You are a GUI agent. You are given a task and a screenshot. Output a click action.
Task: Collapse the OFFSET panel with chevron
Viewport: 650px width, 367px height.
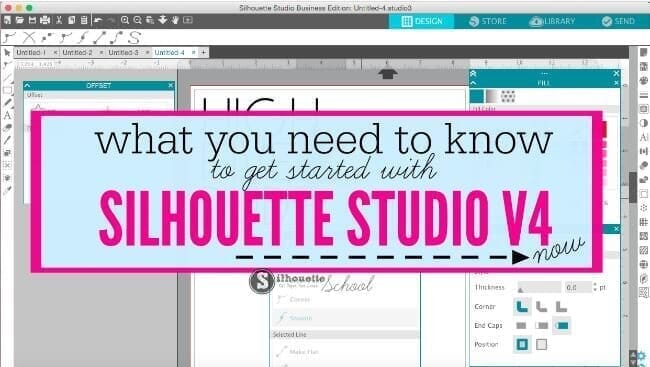[27, 85]
